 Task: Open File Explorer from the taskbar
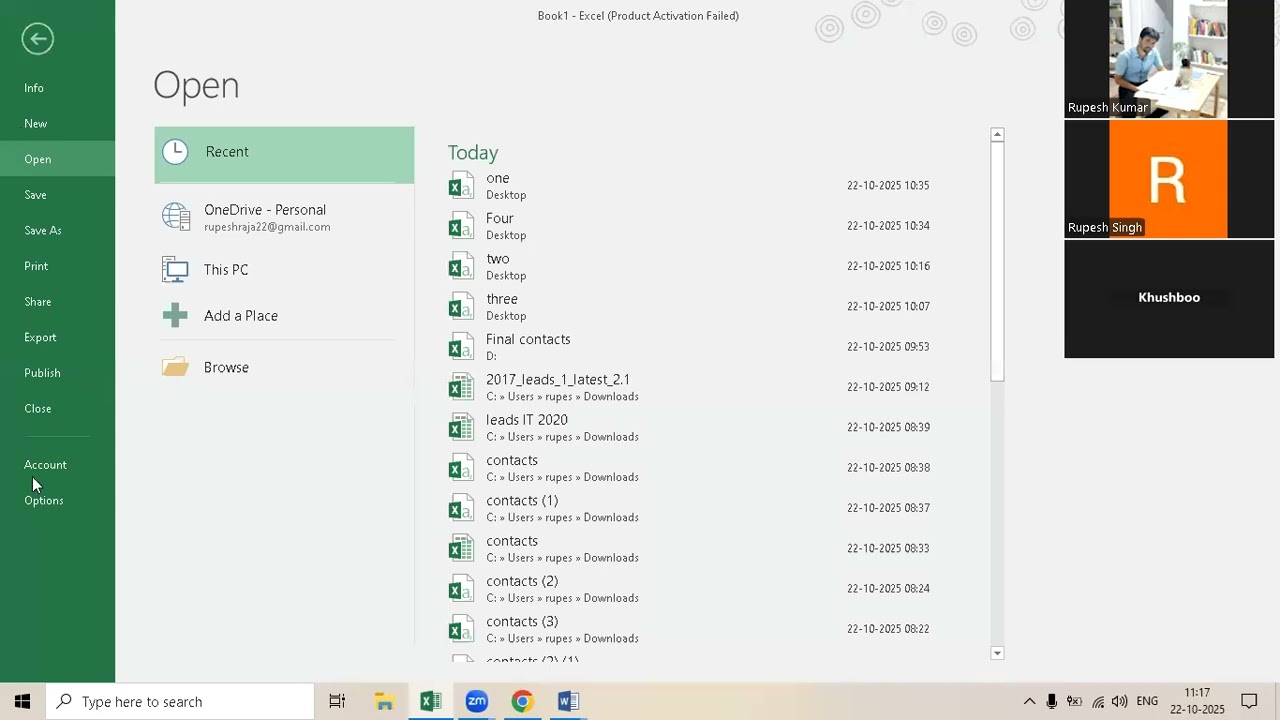click(x=384, y=702)
